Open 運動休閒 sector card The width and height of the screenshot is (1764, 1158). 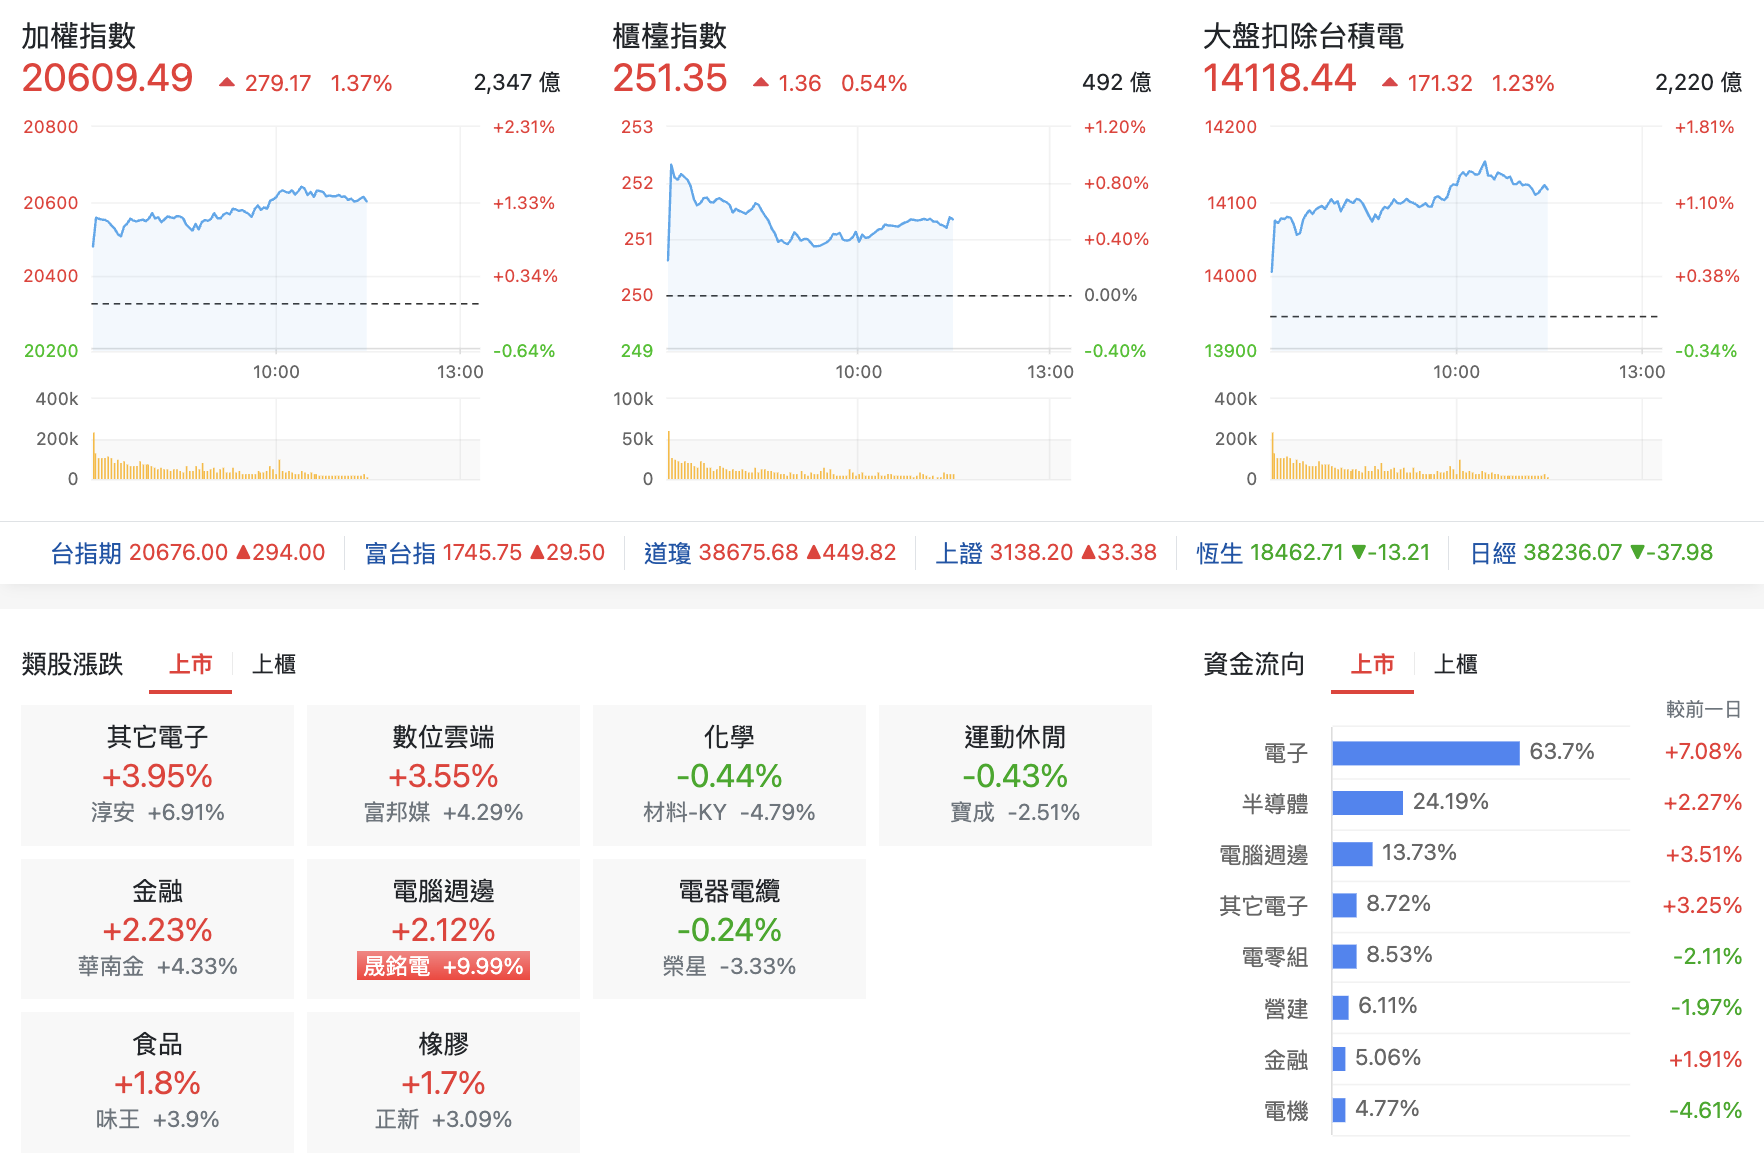pos(1015,775)
